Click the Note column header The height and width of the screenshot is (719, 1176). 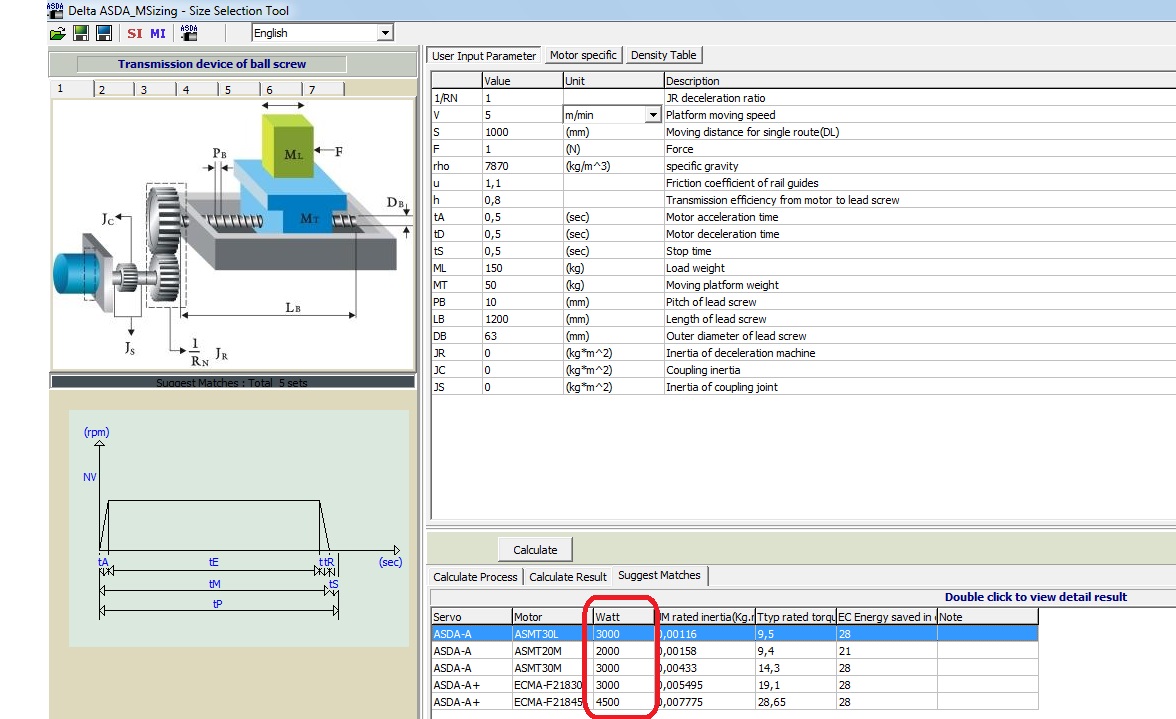click(x=988, y=616)
